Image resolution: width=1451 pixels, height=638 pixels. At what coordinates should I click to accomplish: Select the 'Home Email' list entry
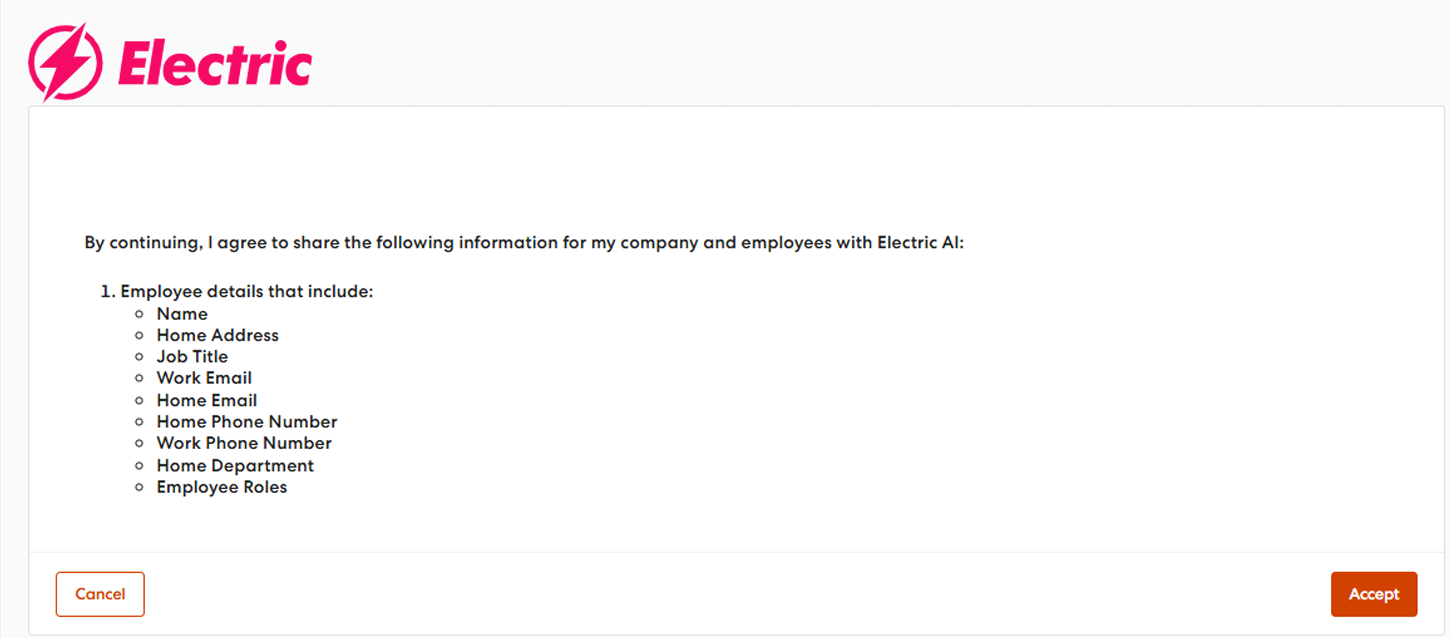207,400
